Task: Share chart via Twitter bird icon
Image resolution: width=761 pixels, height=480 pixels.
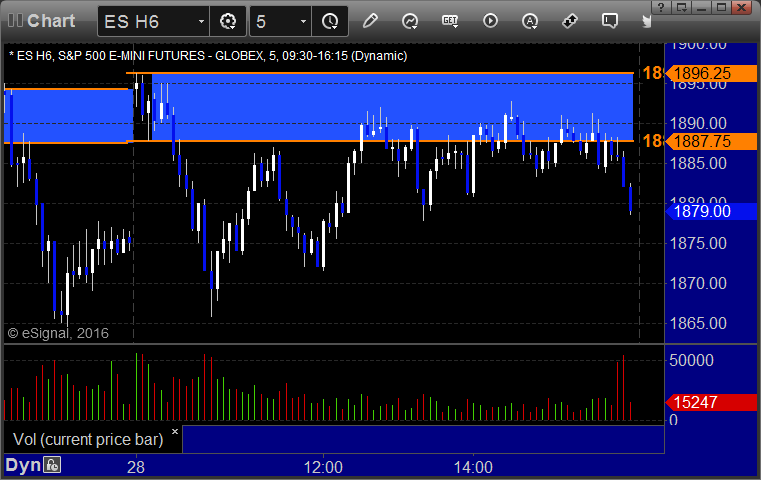Action: 646,21
